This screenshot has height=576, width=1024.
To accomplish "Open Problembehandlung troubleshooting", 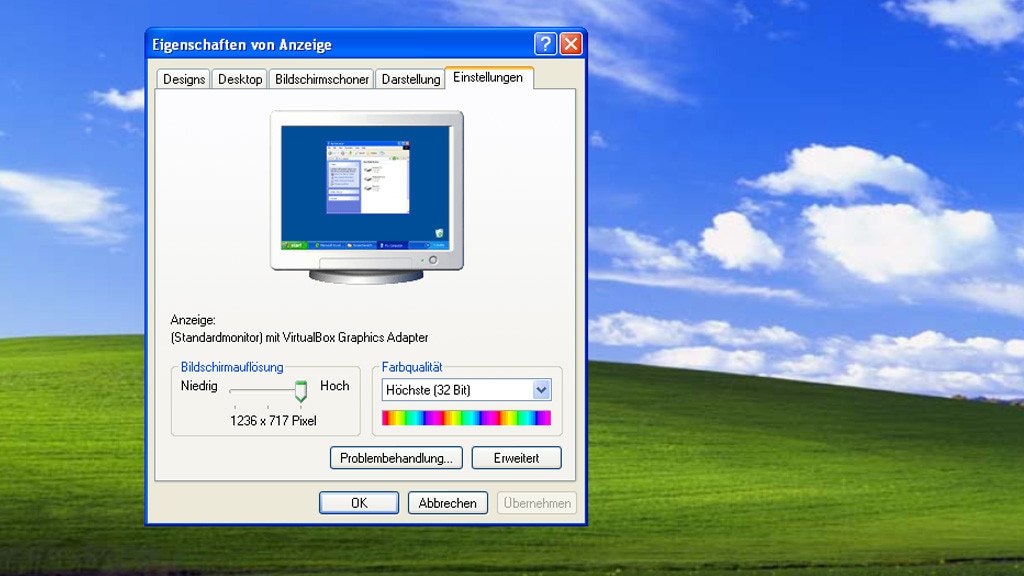I will pyautogui.click(x=396, y=458).
